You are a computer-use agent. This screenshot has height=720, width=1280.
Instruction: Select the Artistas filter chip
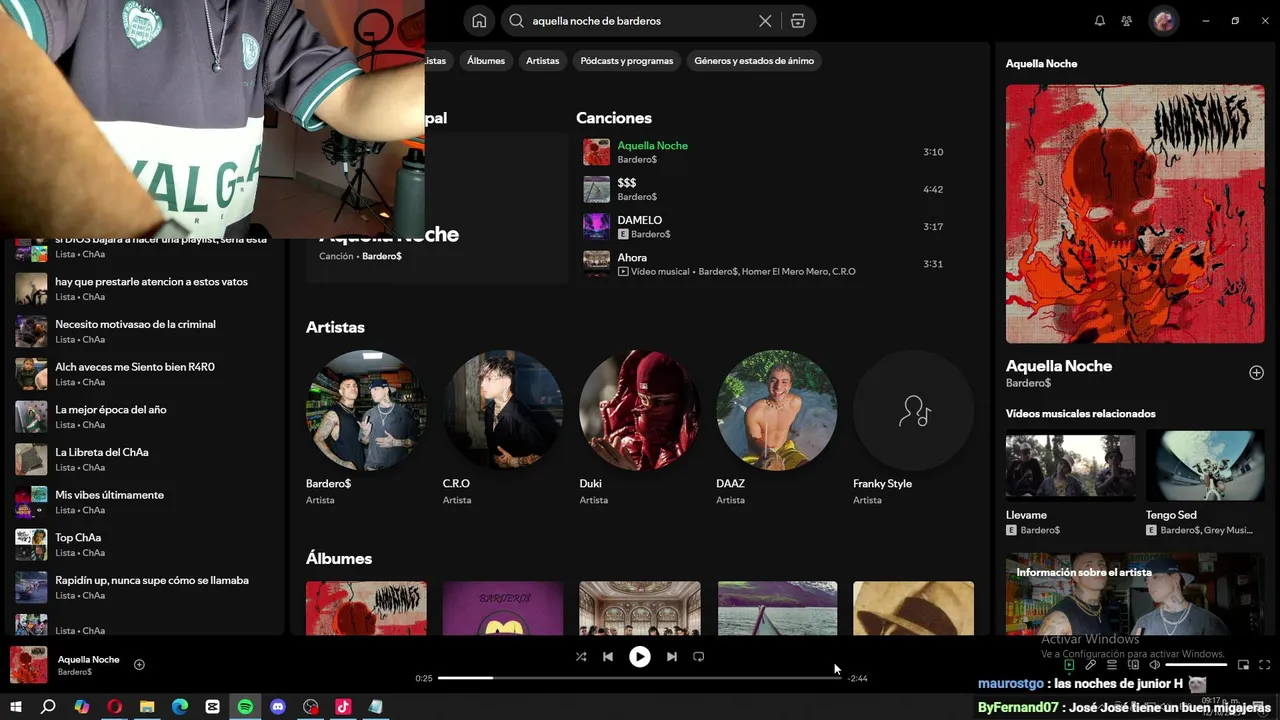click(x=543, y=61)
